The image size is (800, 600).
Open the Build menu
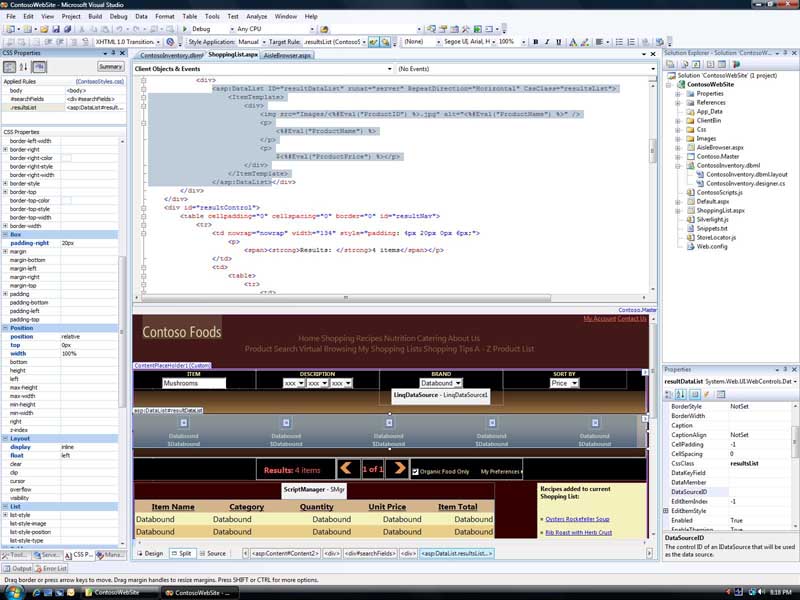tap(95, 16)
